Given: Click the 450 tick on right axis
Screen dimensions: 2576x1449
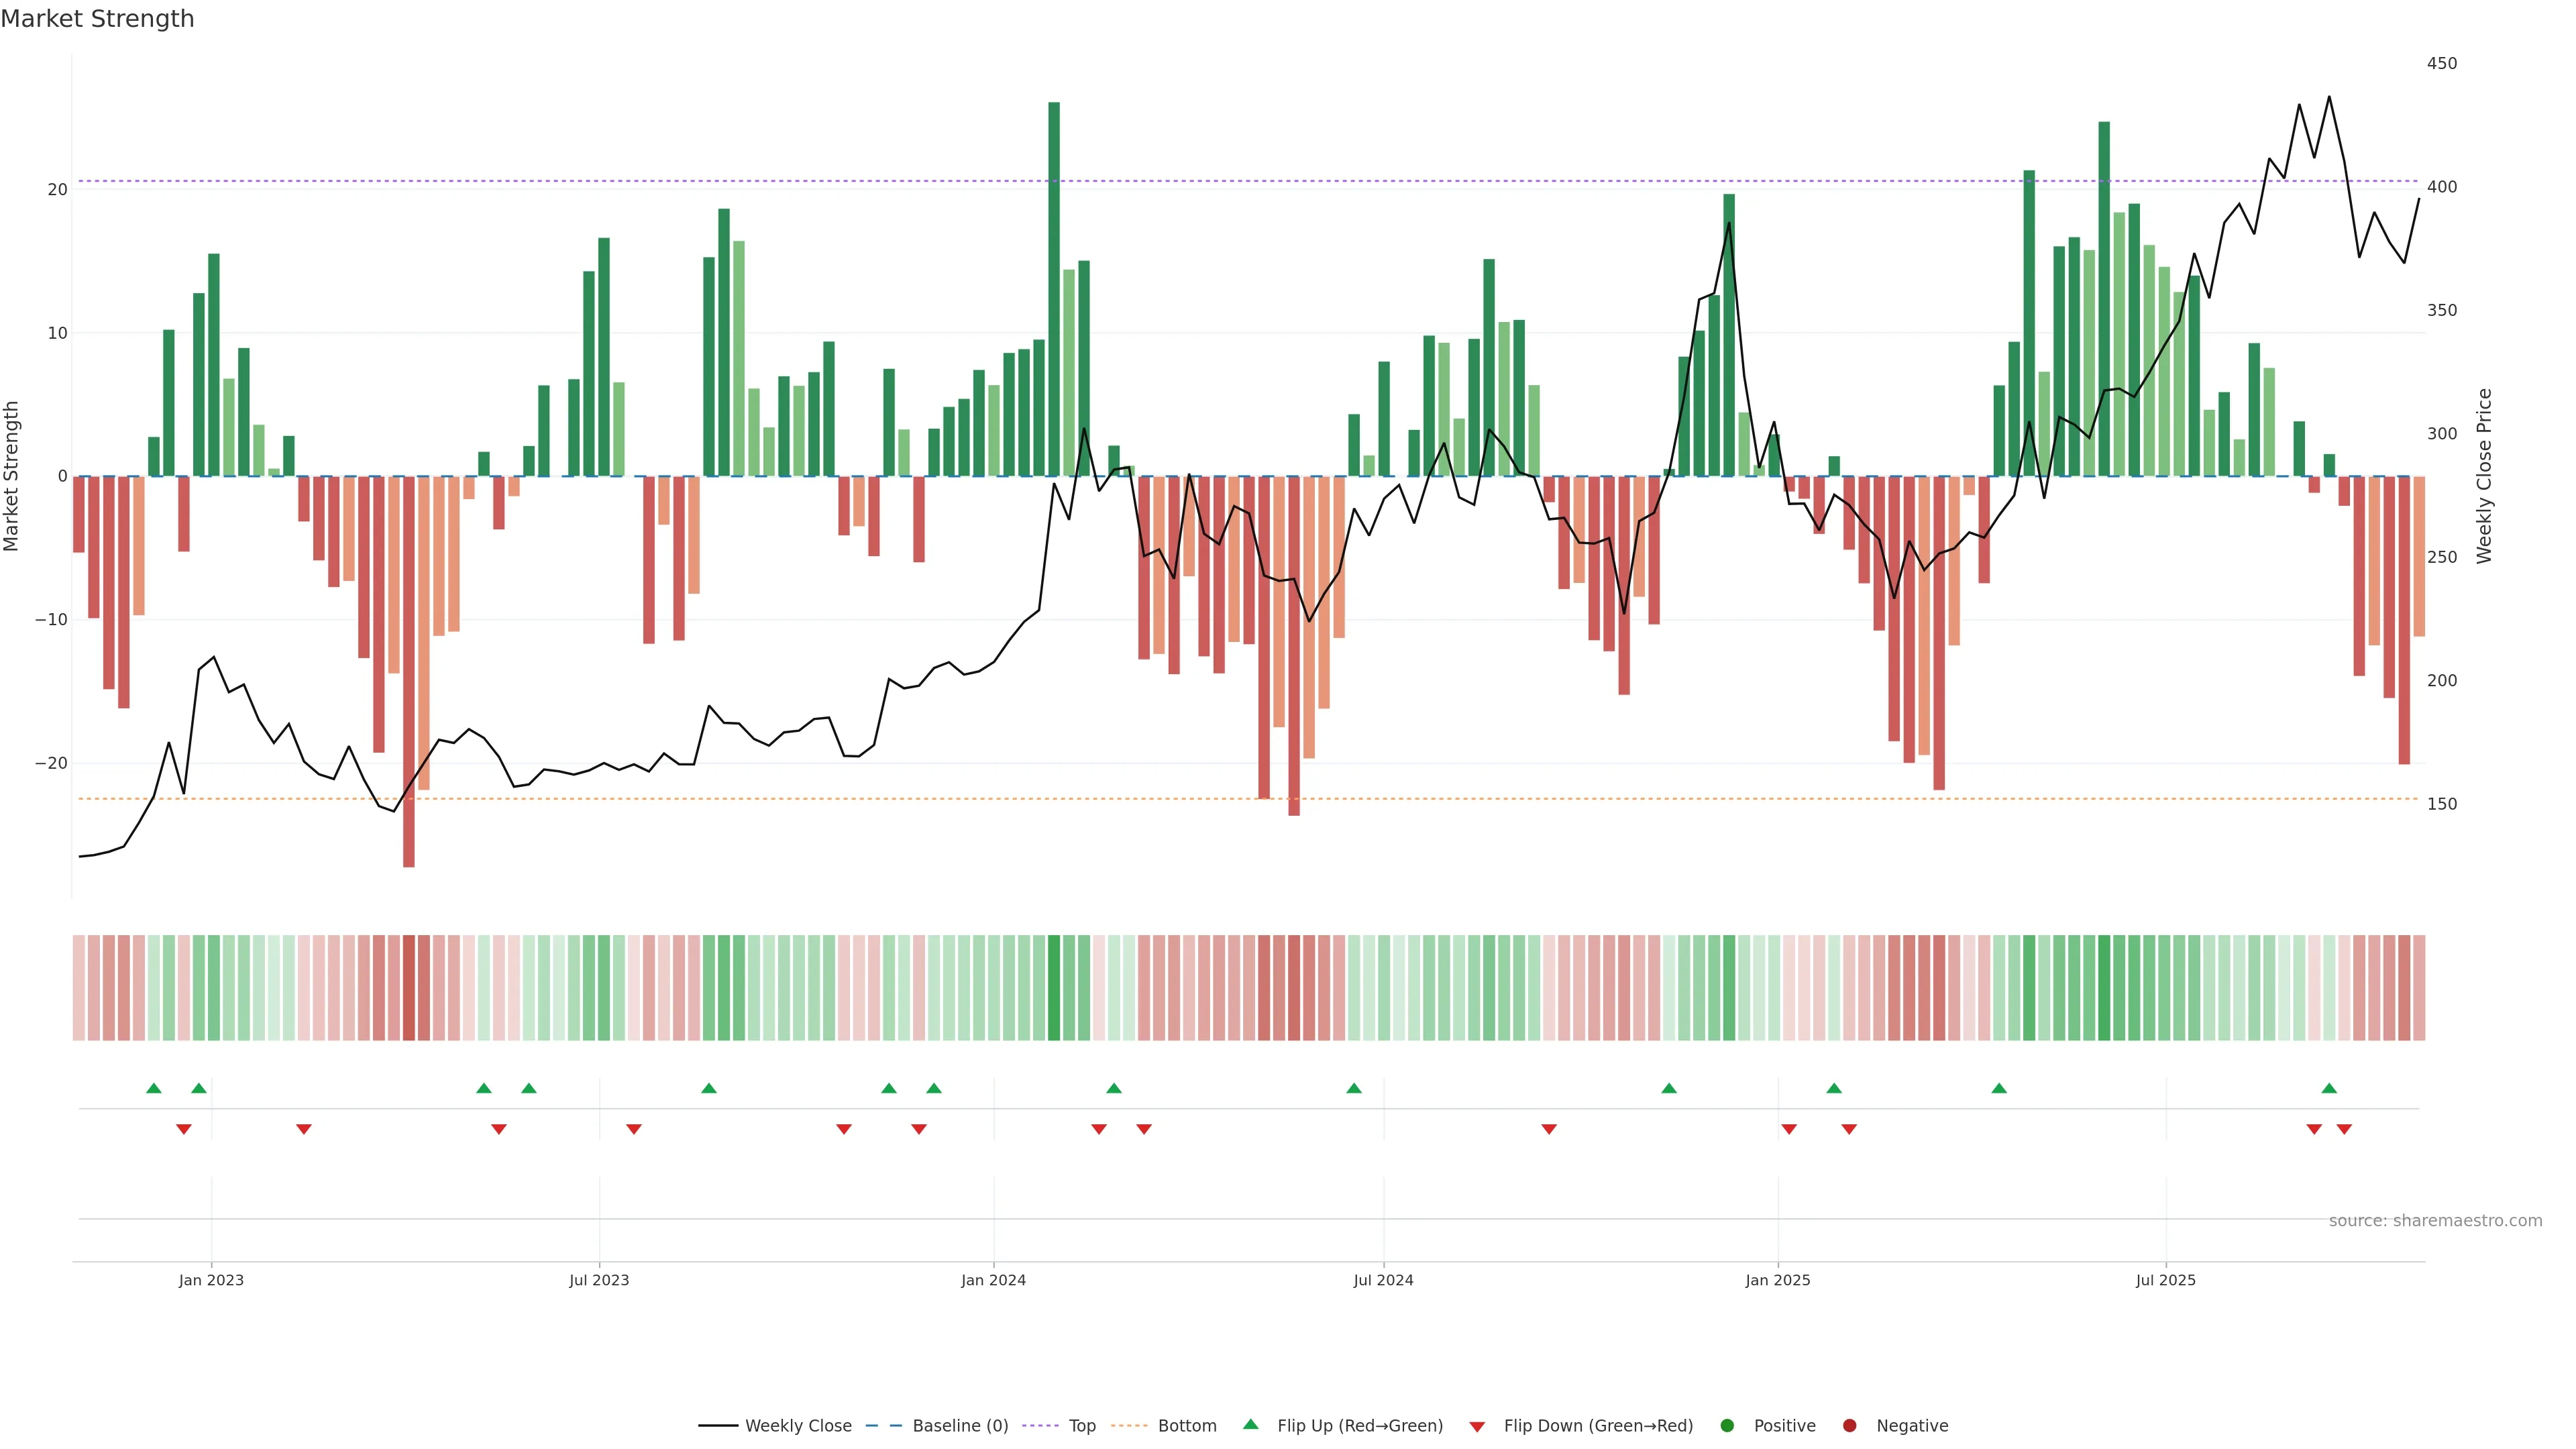Looking at the screenshot, I should coord(2441,63).
